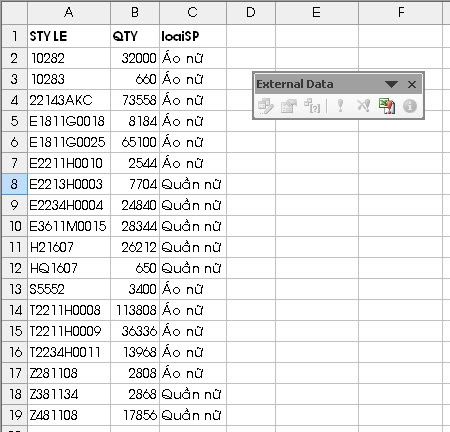Click the Refresh Status info icon
The width and height of the screenshot is (450, 432).
(410, 106)
